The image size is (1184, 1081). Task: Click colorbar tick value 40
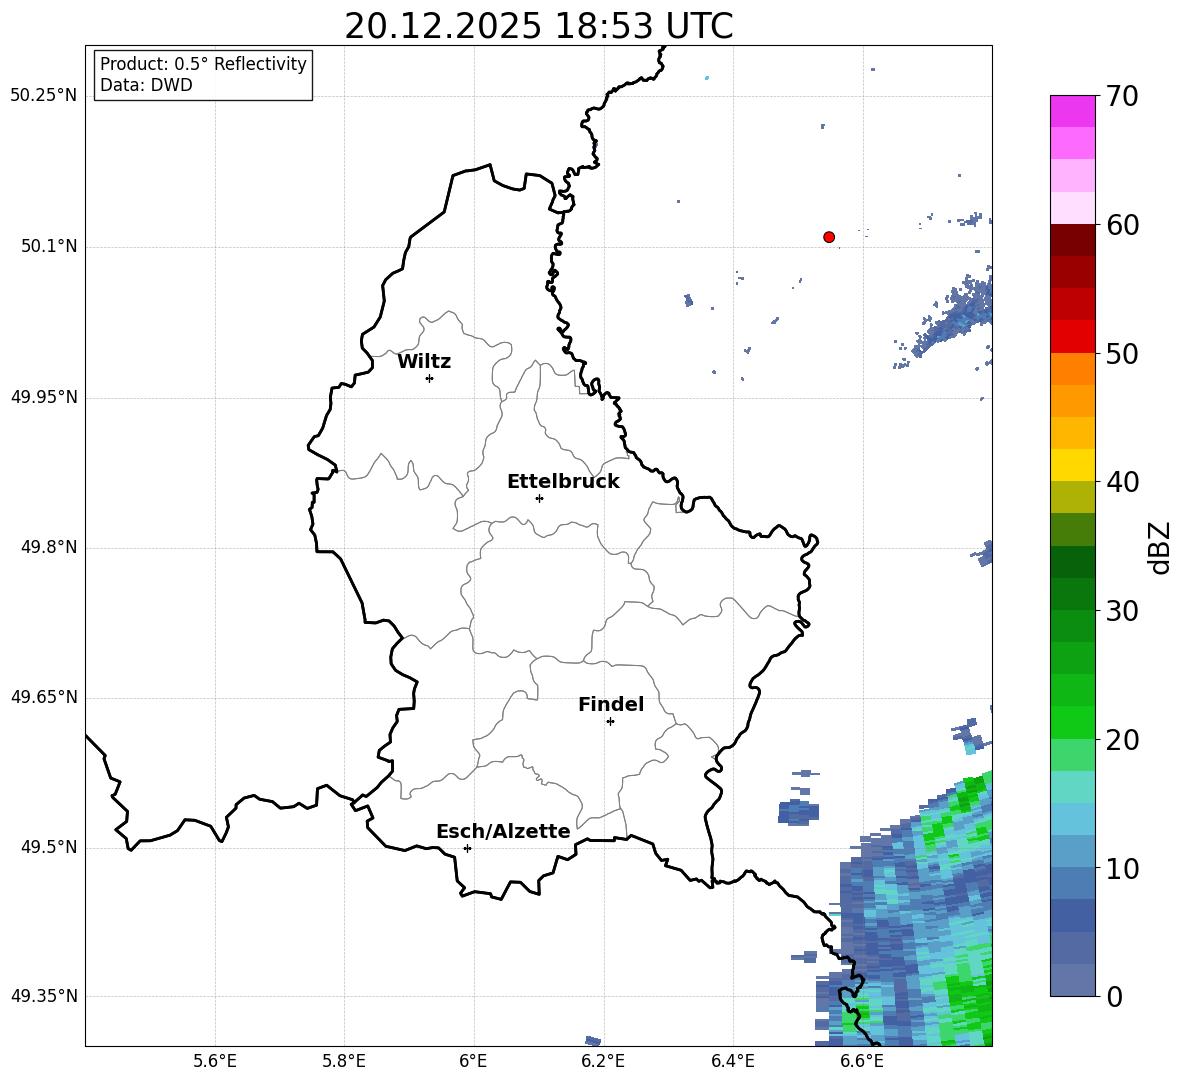[1122, 482]
